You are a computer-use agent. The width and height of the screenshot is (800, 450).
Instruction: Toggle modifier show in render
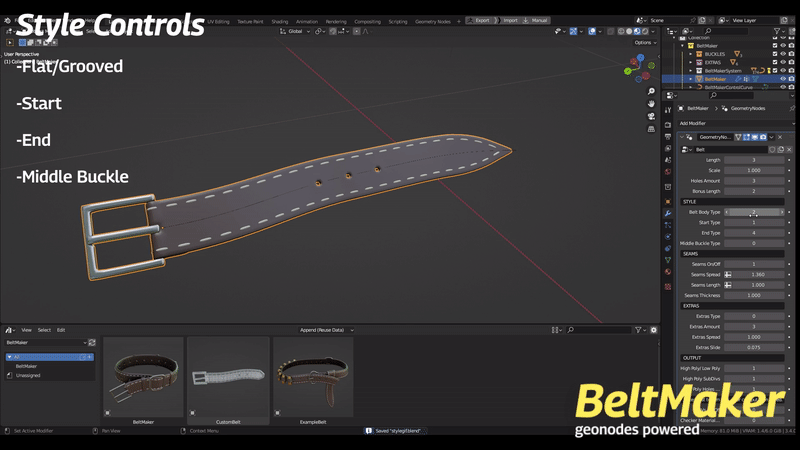pyautogui.click(x=763, y=137)
